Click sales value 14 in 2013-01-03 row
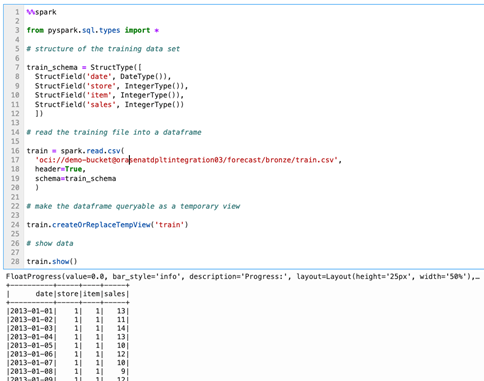The width and height of the screenshot is (484, 381). pos(121,328)
